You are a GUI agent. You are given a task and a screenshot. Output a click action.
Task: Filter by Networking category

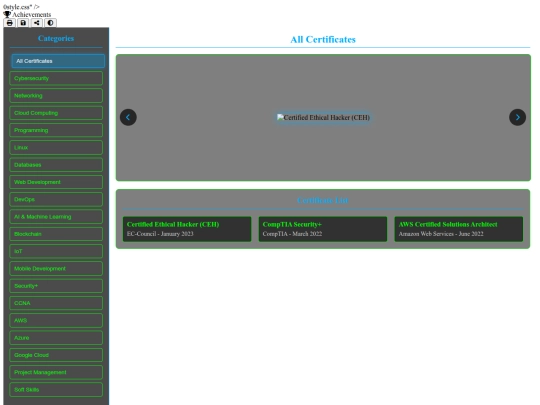(56, 95)
